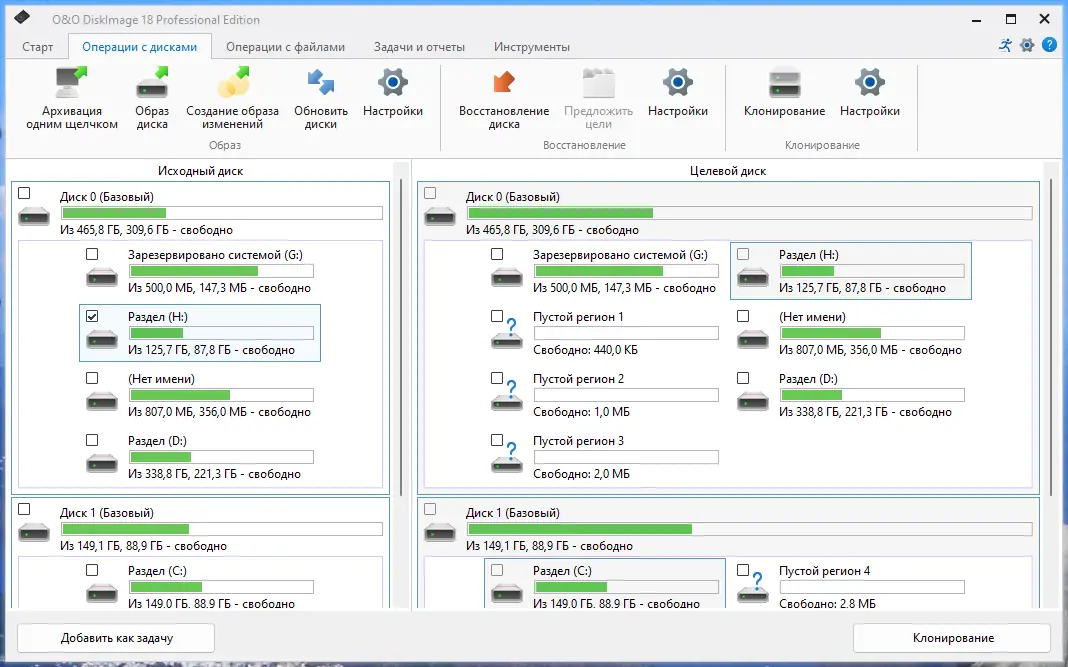
Task: Click the Клонирование ribbon icon
Action: click(785, 82)
